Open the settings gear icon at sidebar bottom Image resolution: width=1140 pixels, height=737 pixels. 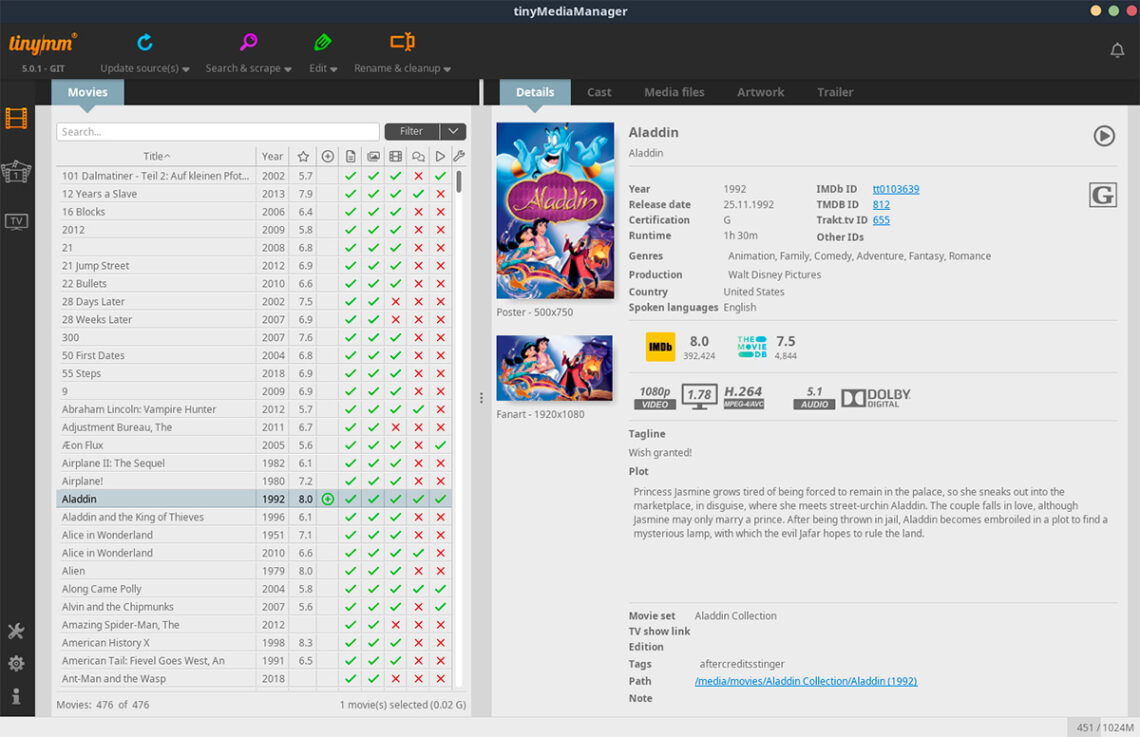[16, 663]
